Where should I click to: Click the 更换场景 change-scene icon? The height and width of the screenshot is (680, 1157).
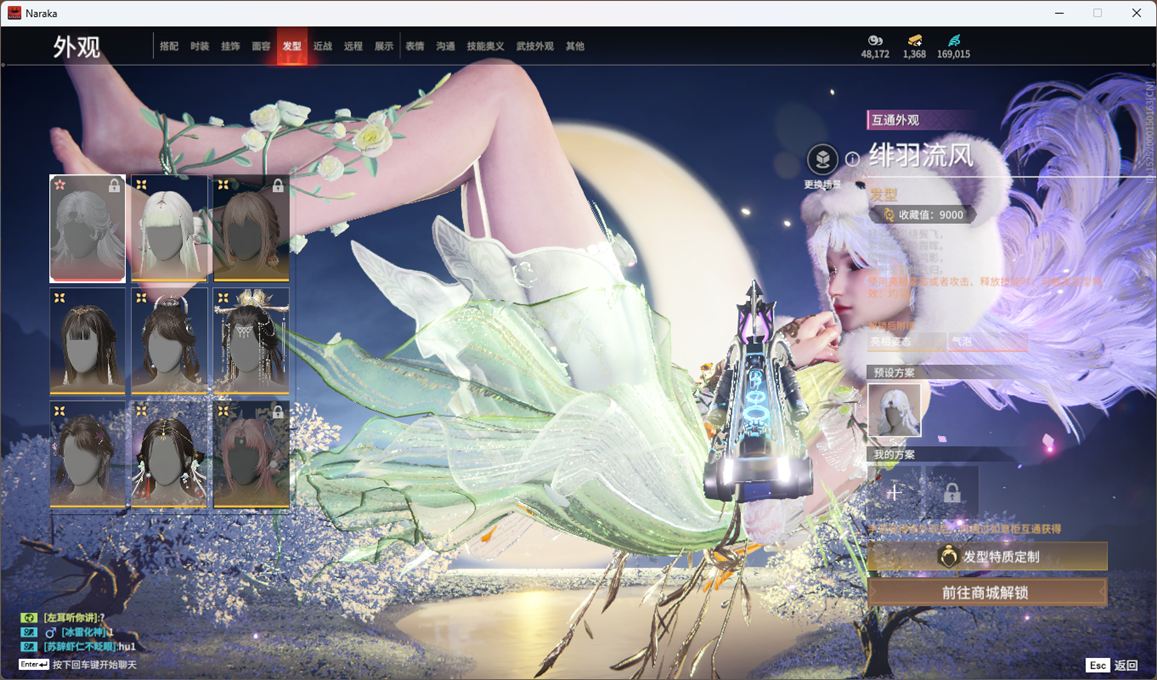(x=822, y=159)
